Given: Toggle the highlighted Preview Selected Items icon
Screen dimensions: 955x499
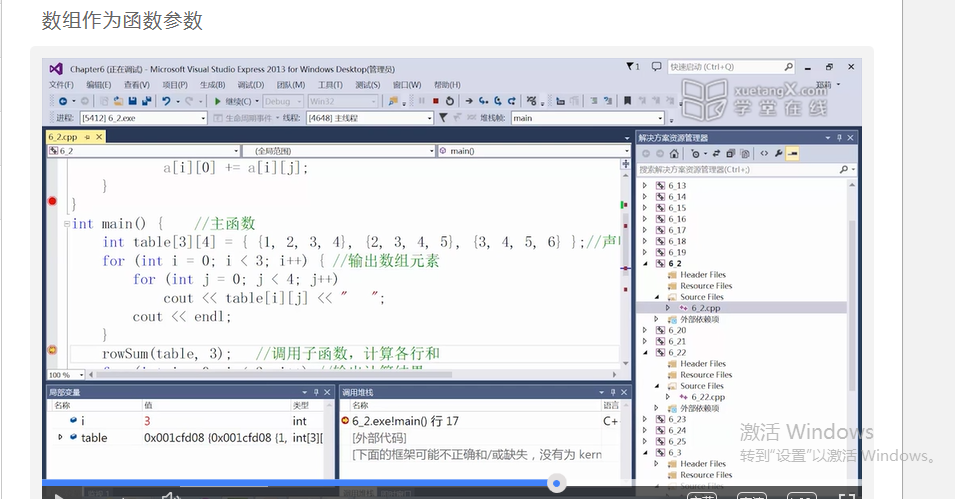Looking at the screenshot, I should 792,154.
